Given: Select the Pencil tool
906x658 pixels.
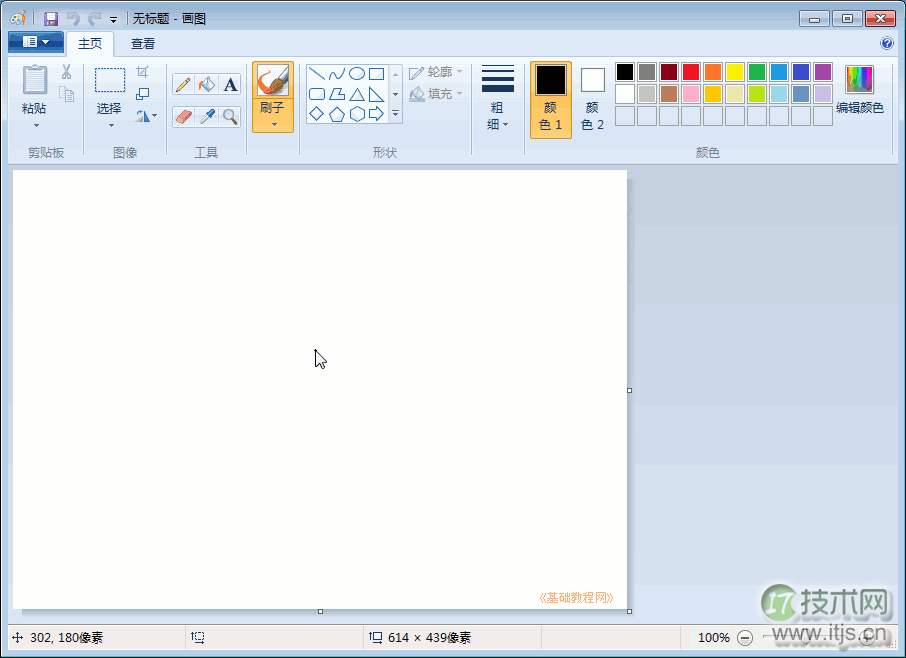Looking at the screenshot, I should pyautogui.click(x=183, y=85).
